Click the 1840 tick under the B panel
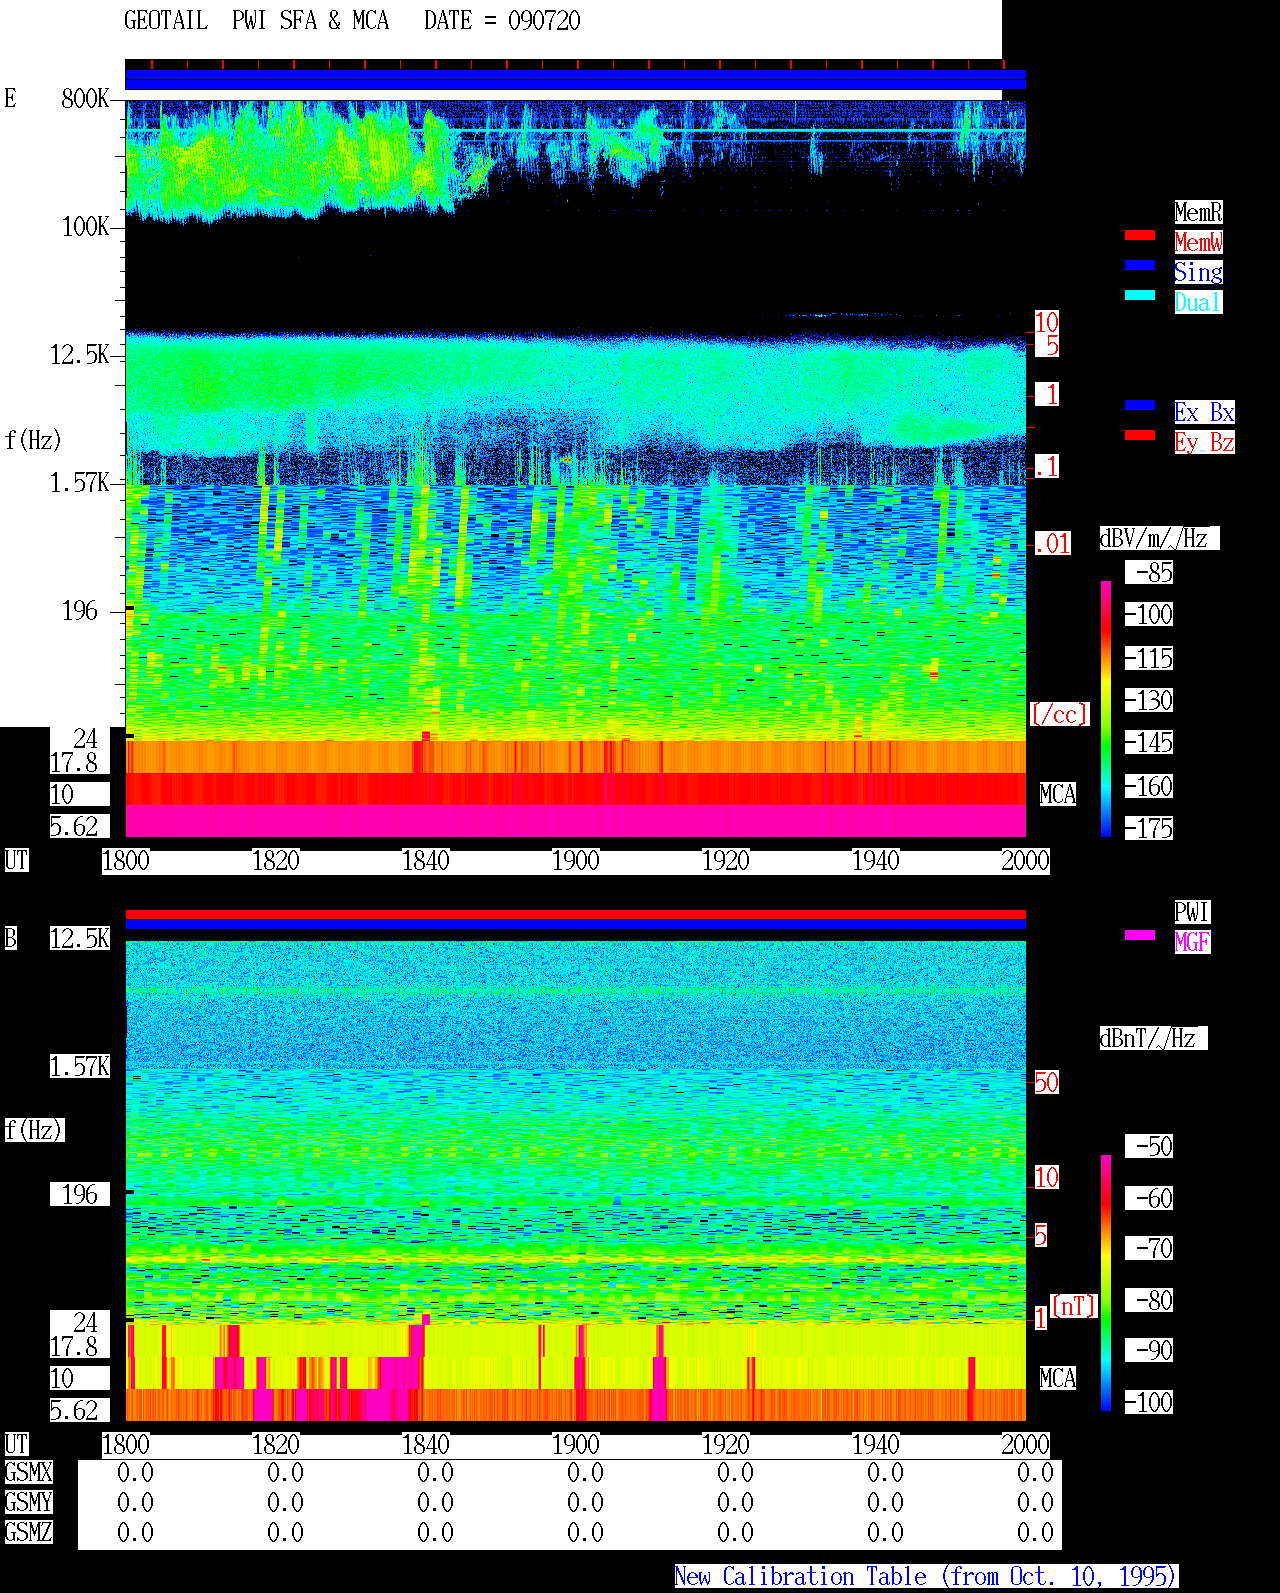Image resolution: width=1280 pixels, height=1593 pixels. 426,1445
